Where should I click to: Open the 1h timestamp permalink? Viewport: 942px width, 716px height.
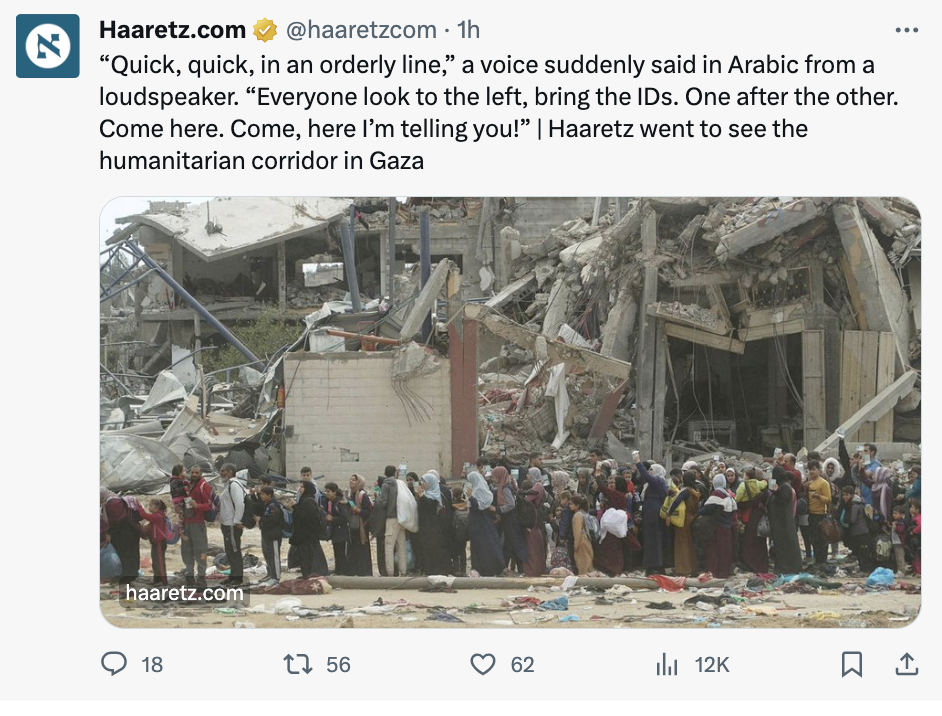(468, 29)
